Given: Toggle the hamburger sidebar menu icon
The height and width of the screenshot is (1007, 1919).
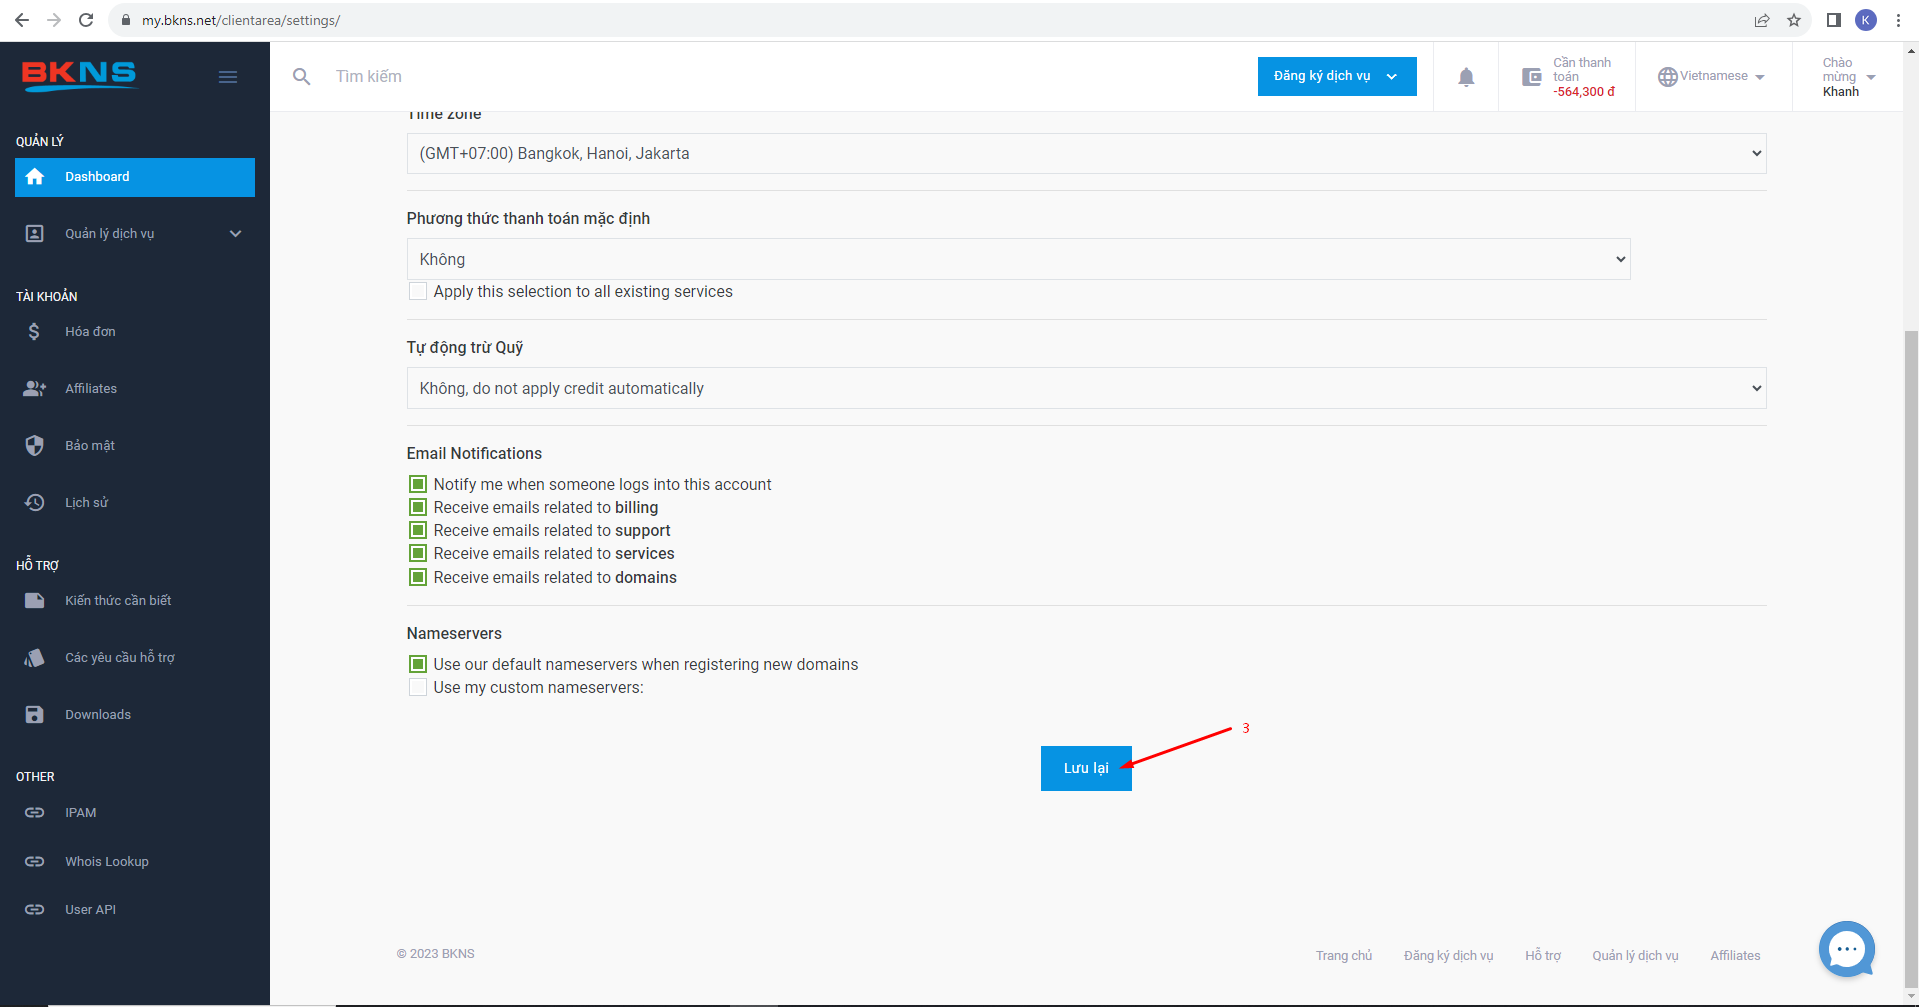Looking at the screenshot, I should tap(228, 77).
